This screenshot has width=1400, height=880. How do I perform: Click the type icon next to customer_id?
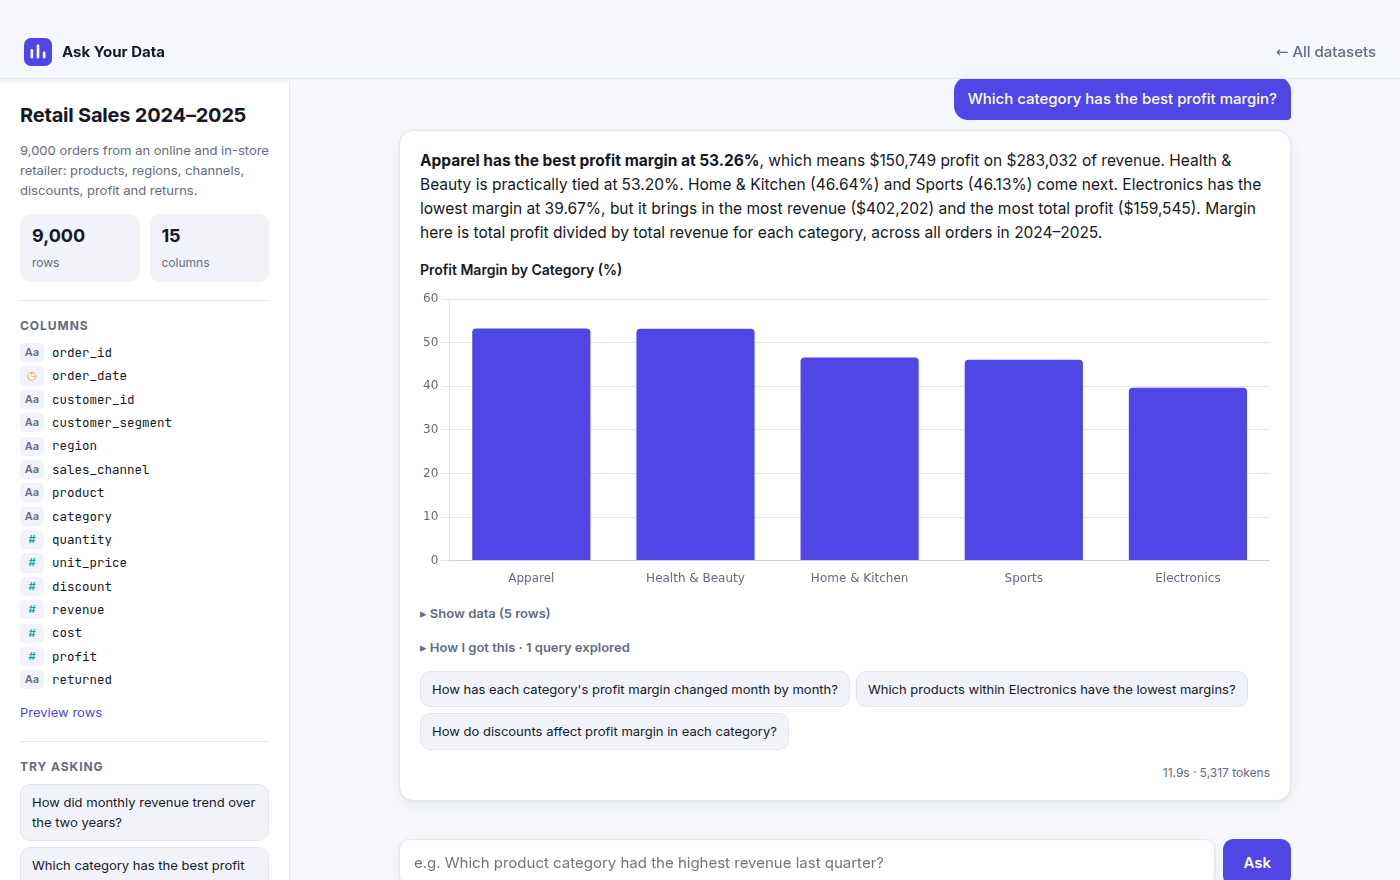click(32, 399)
